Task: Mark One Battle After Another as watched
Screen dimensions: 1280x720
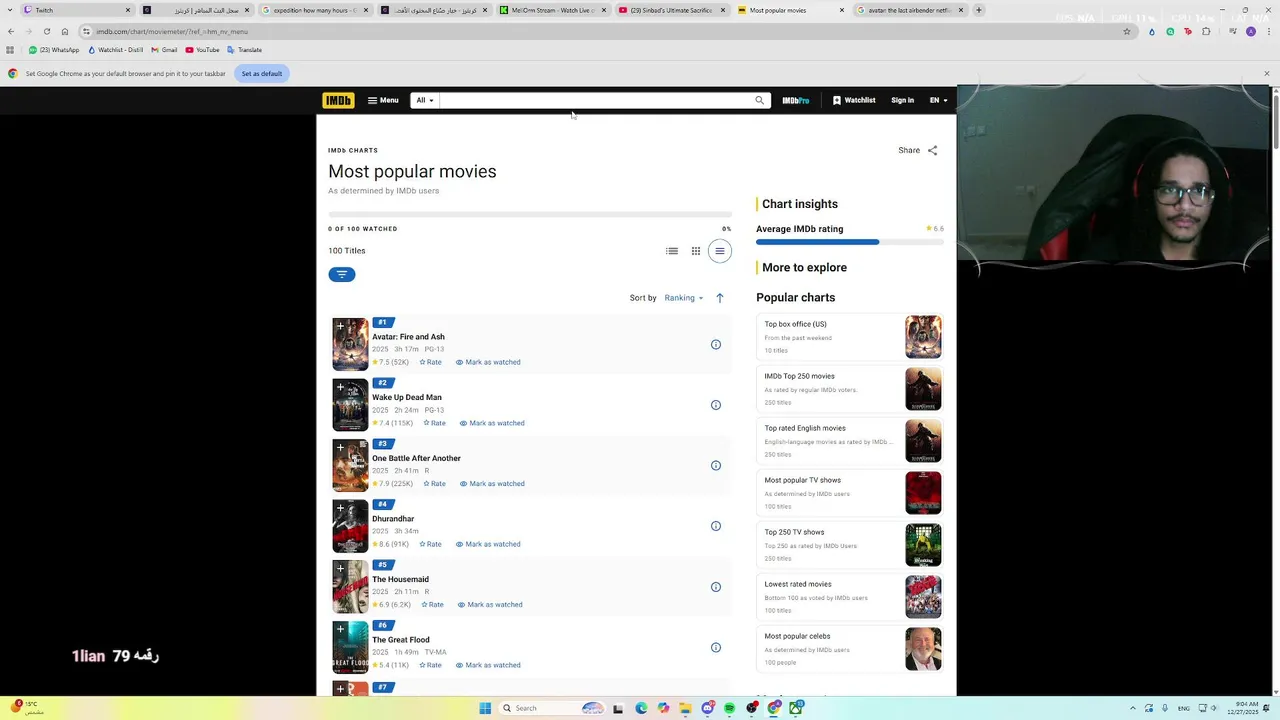Action: coord(492,484)
